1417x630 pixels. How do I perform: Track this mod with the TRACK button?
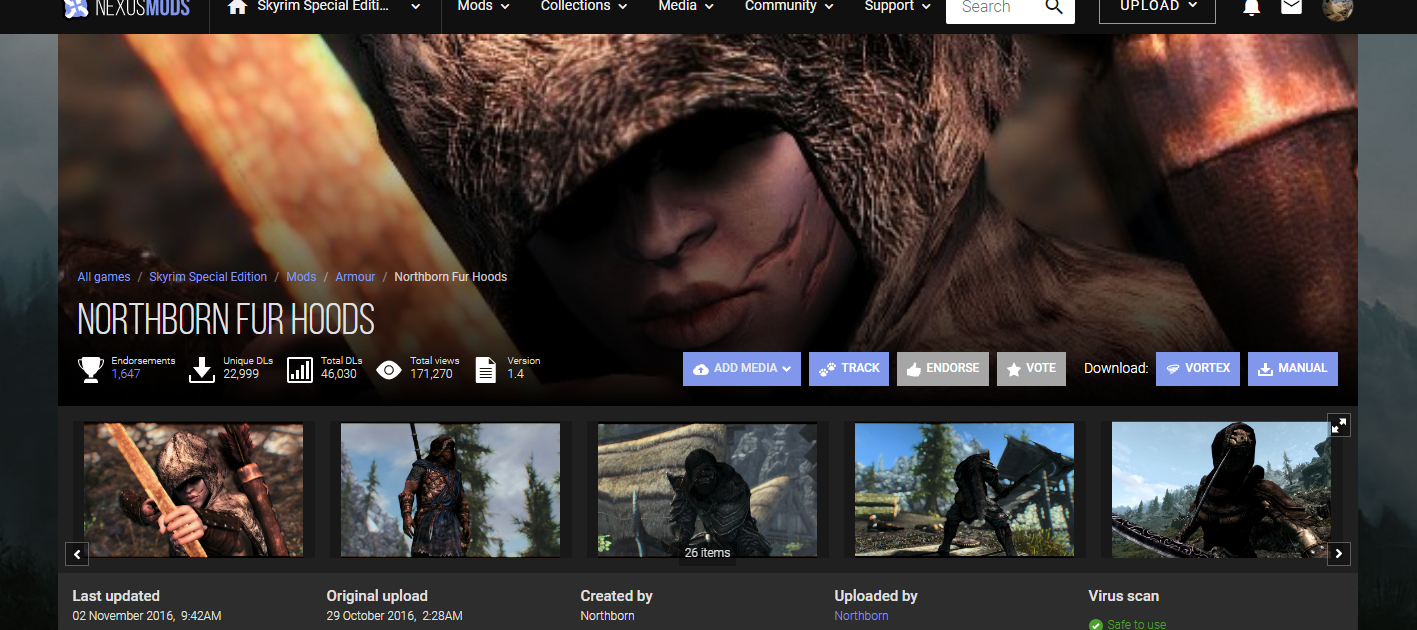point(849,368)
